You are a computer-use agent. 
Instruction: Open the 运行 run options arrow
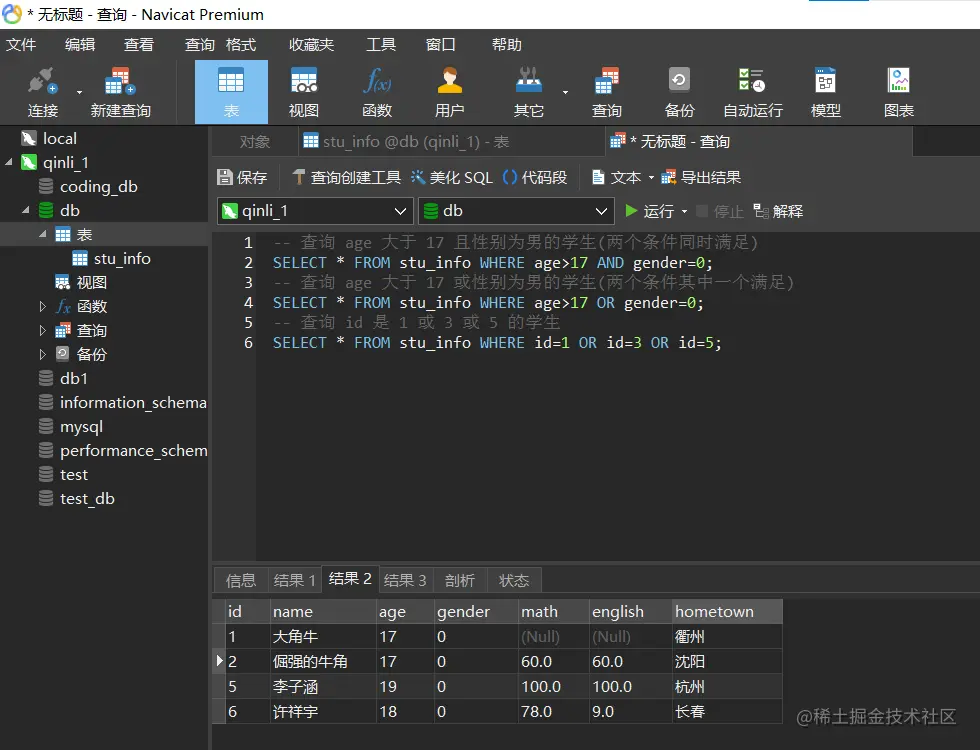click(684, 211)
